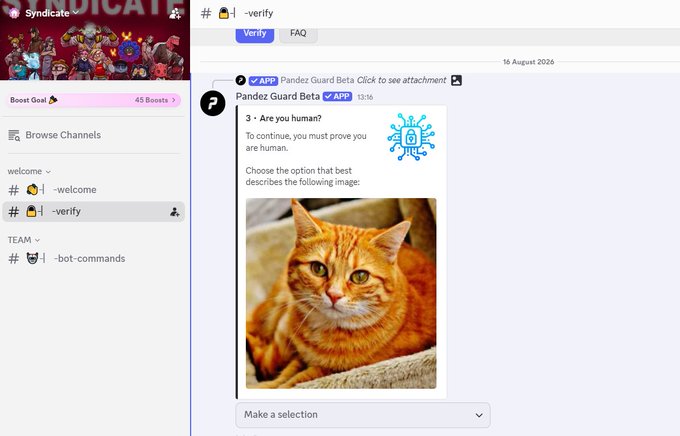Click the 13:16 message timestamp
The image size is (680, 436).
coord(365,97)
